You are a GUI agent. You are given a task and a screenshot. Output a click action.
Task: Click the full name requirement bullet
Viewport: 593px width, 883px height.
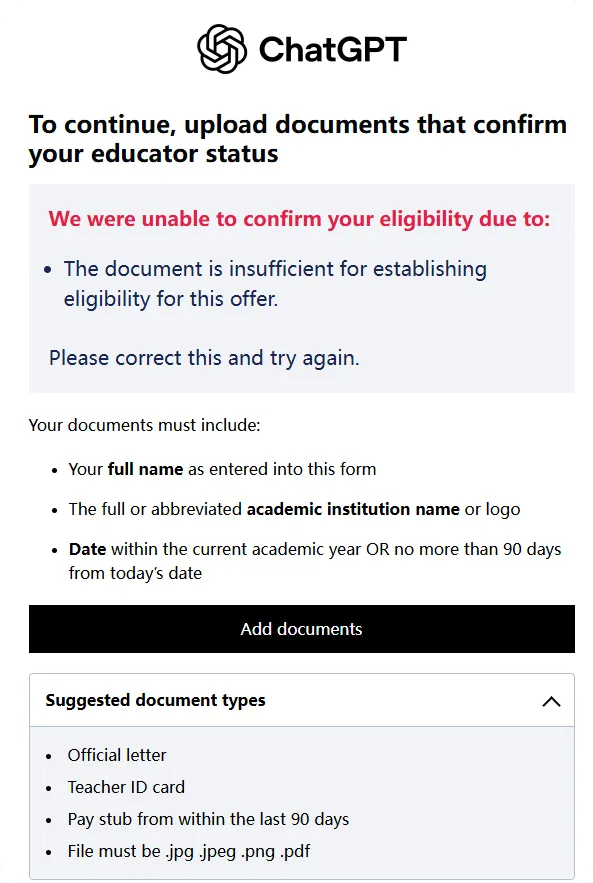point(222,469)
